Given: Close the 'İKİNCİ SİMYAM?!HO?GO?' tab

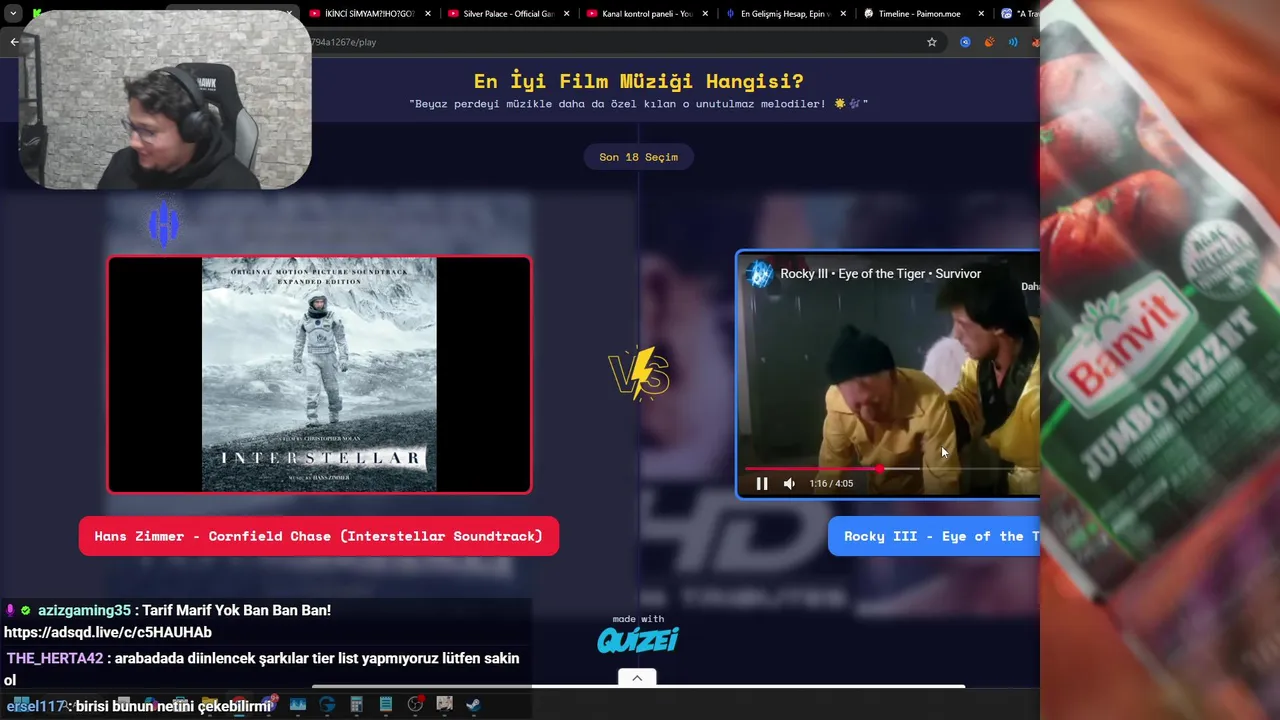Looking at the screenshot, I should [x=428, y=14].
